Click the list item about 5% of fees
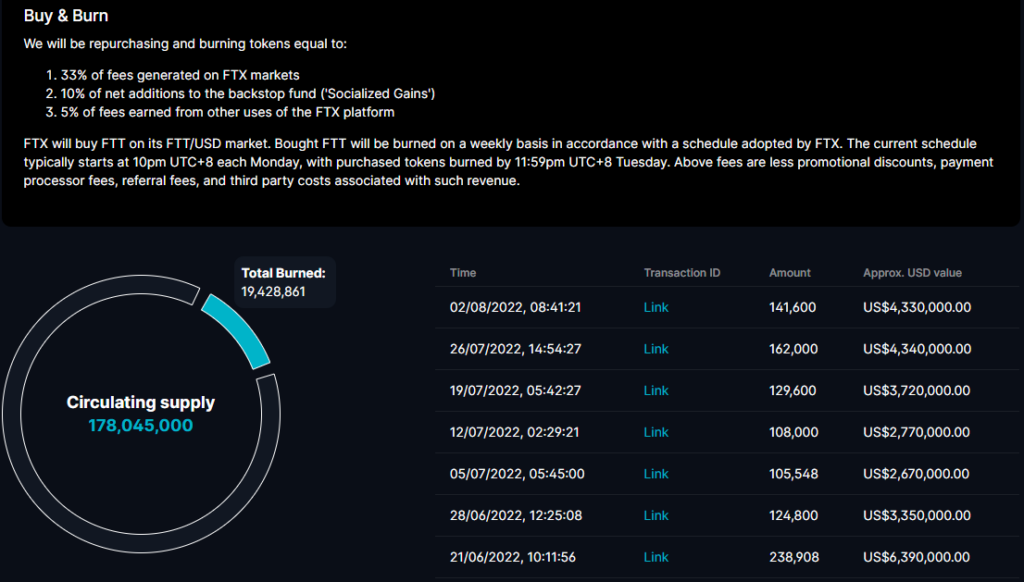The width and height of the screenshot is (1024, 582). [219, 112]
